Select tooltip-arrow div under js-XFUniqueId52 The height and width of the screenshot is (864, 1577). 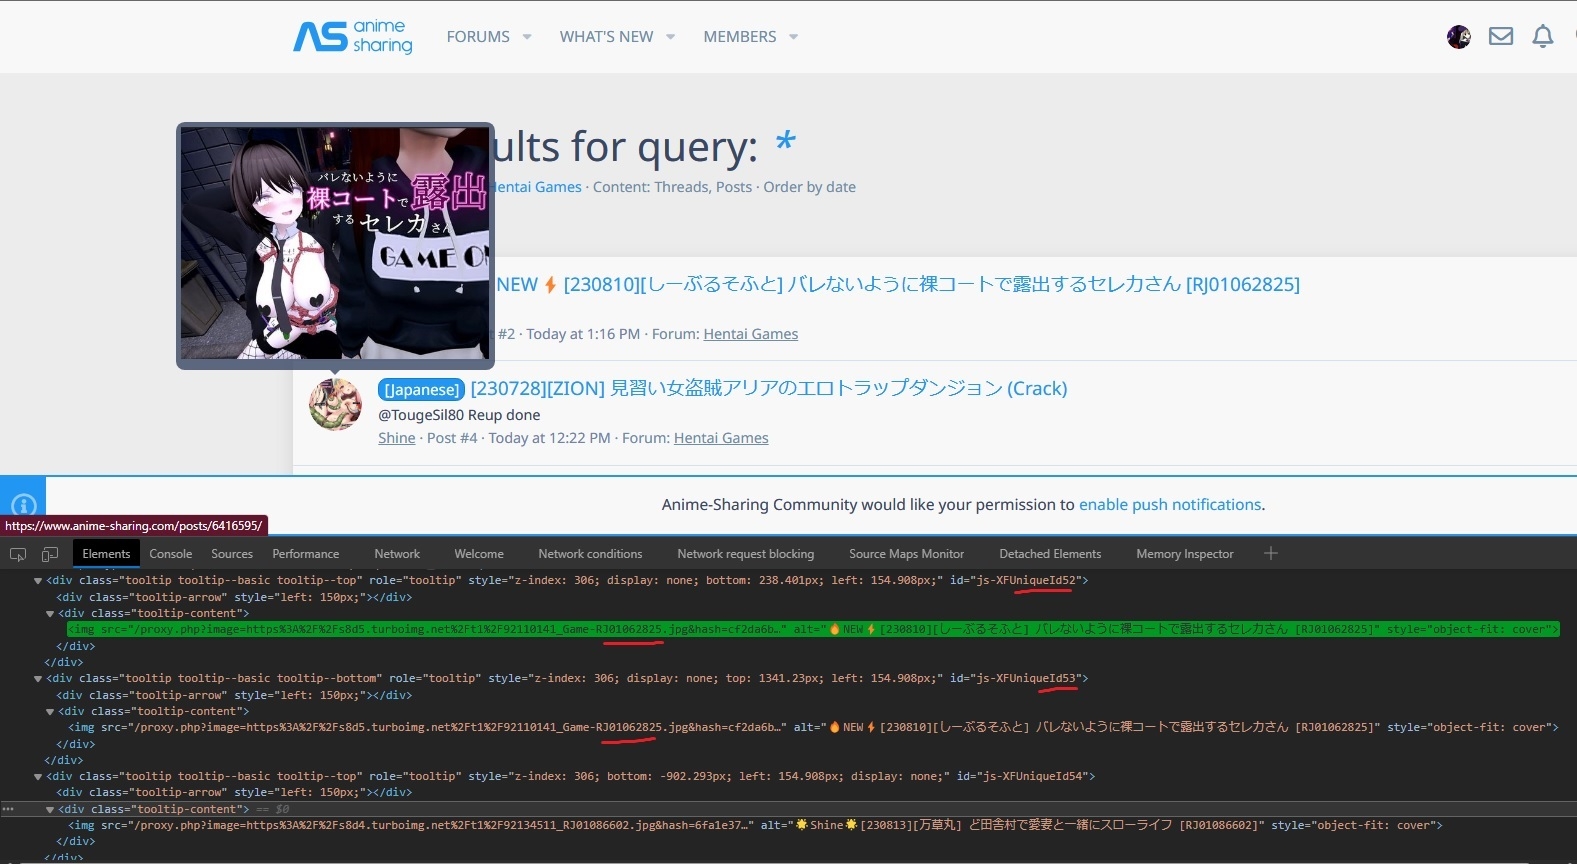[x=234, y=597]
